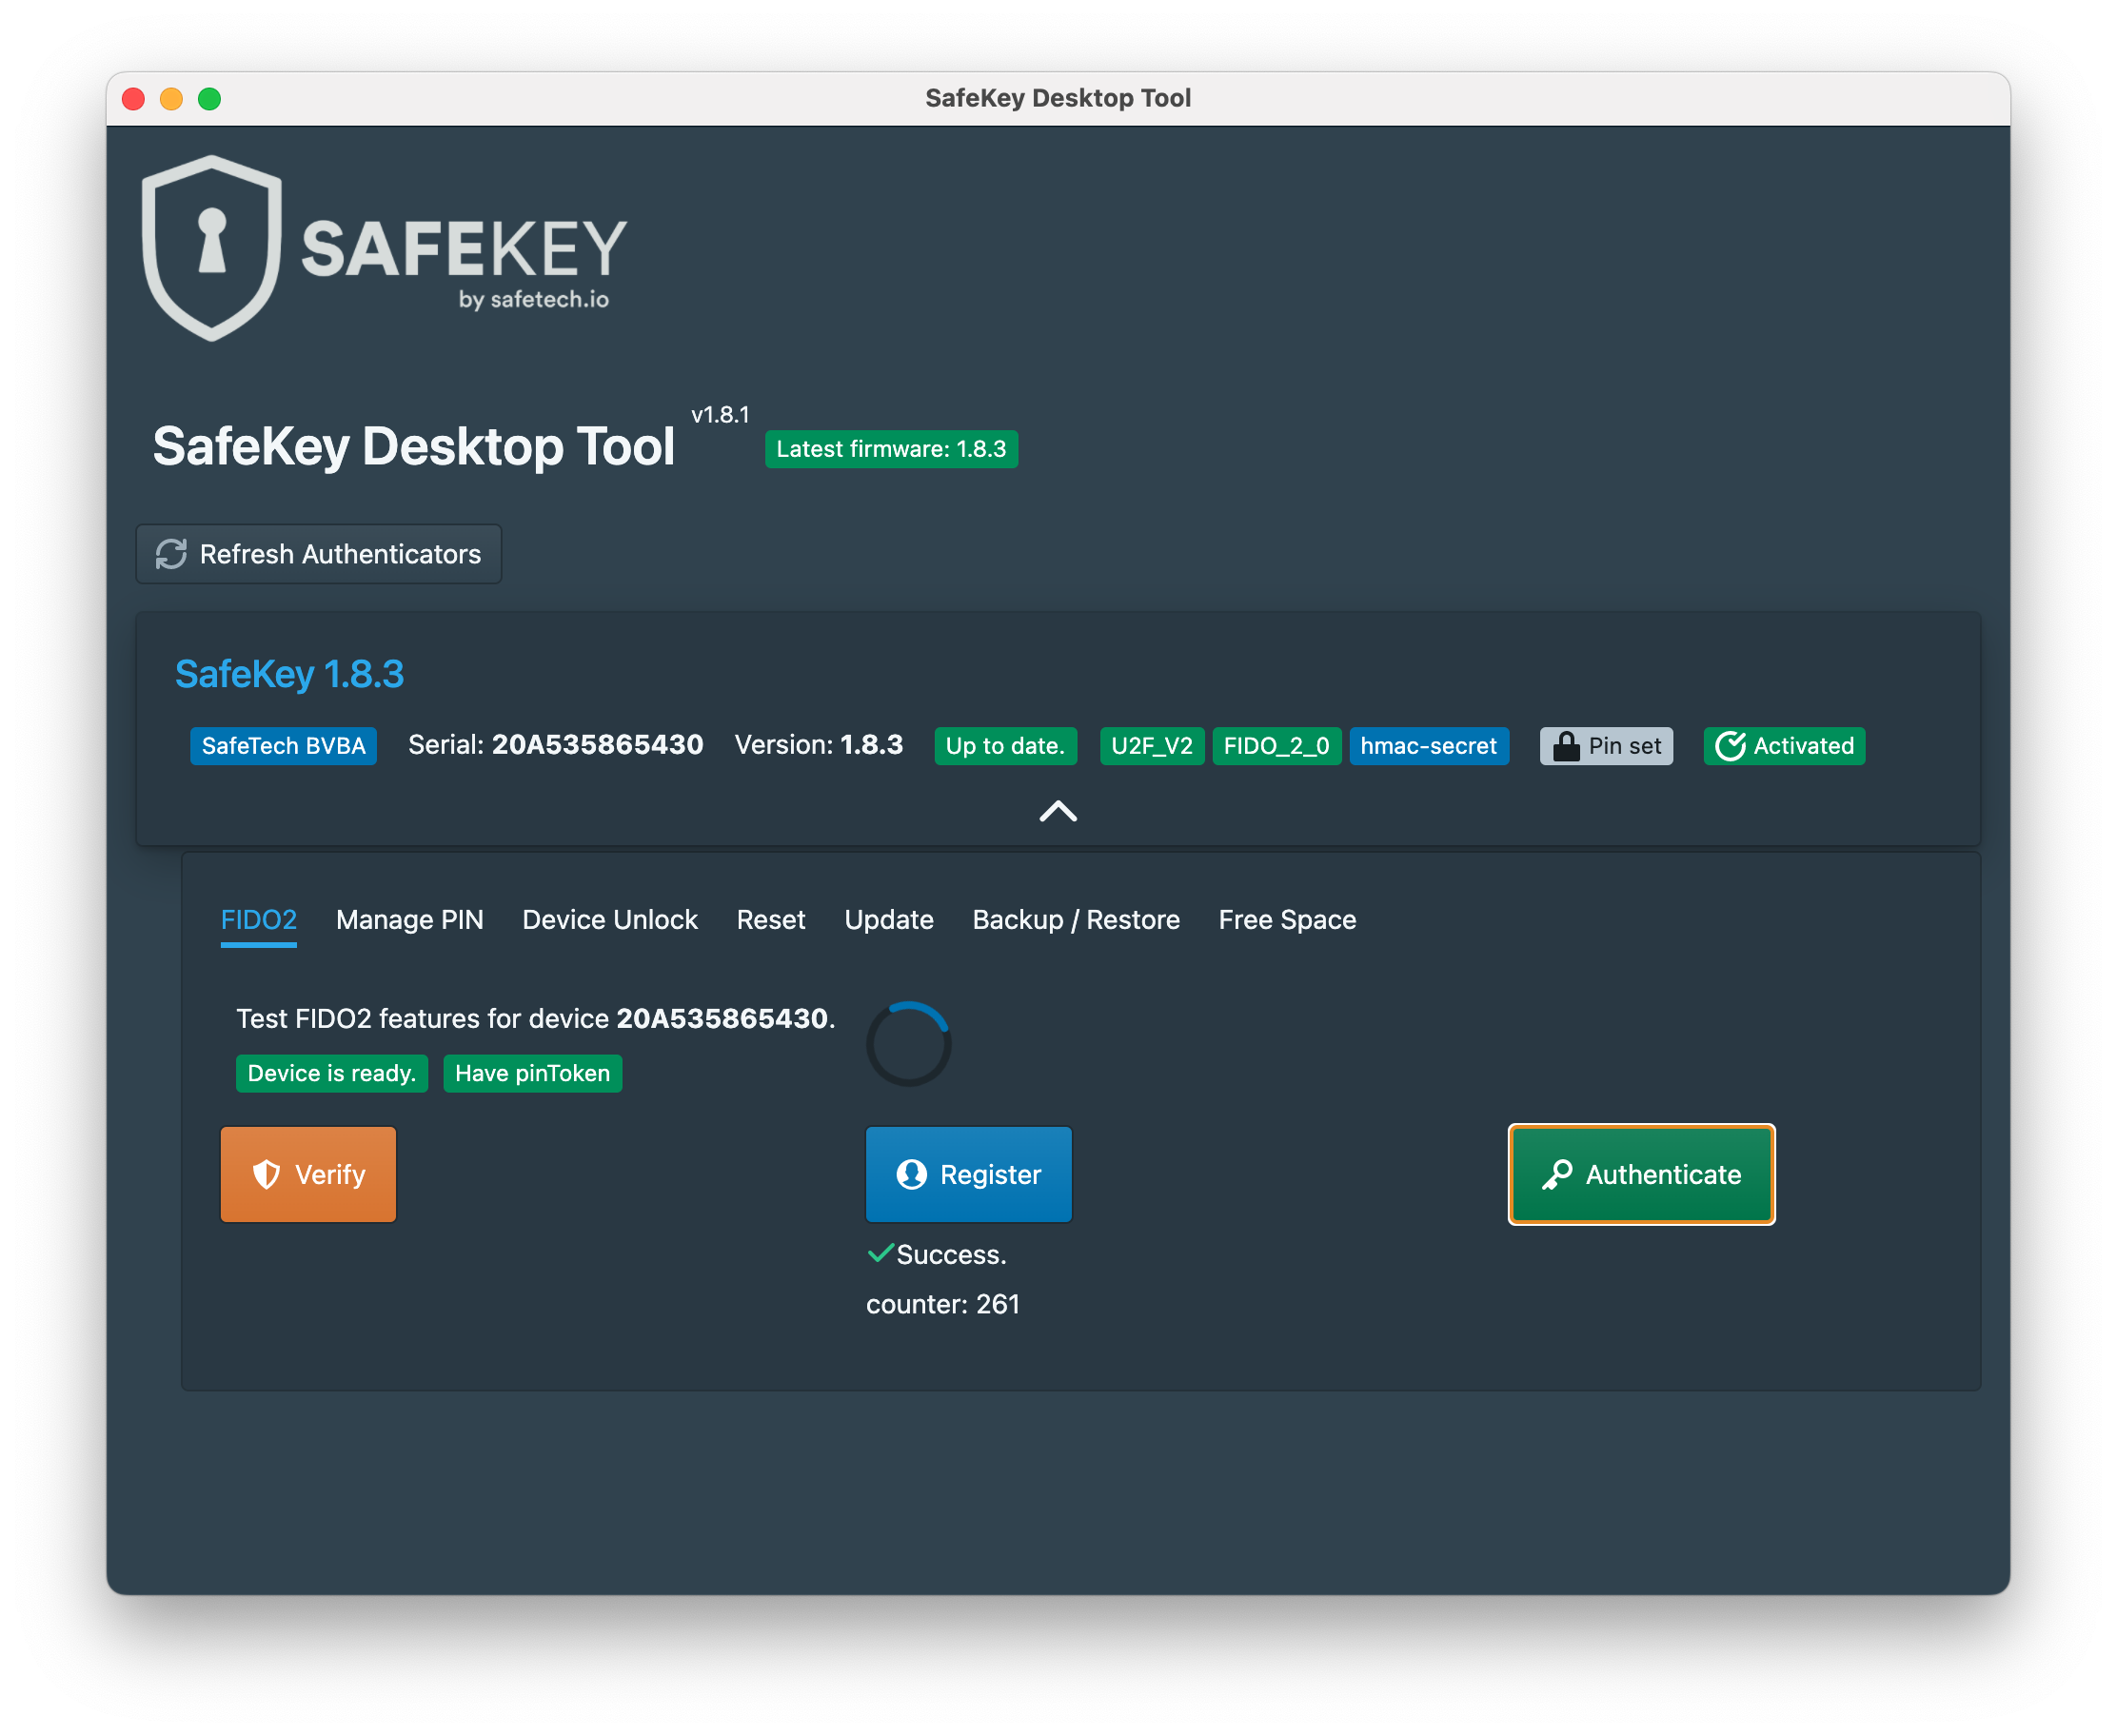The image size is (2117, 1736).
Task: Click the SafeKey 1.8.3 device heading
Action: [289, 674]
